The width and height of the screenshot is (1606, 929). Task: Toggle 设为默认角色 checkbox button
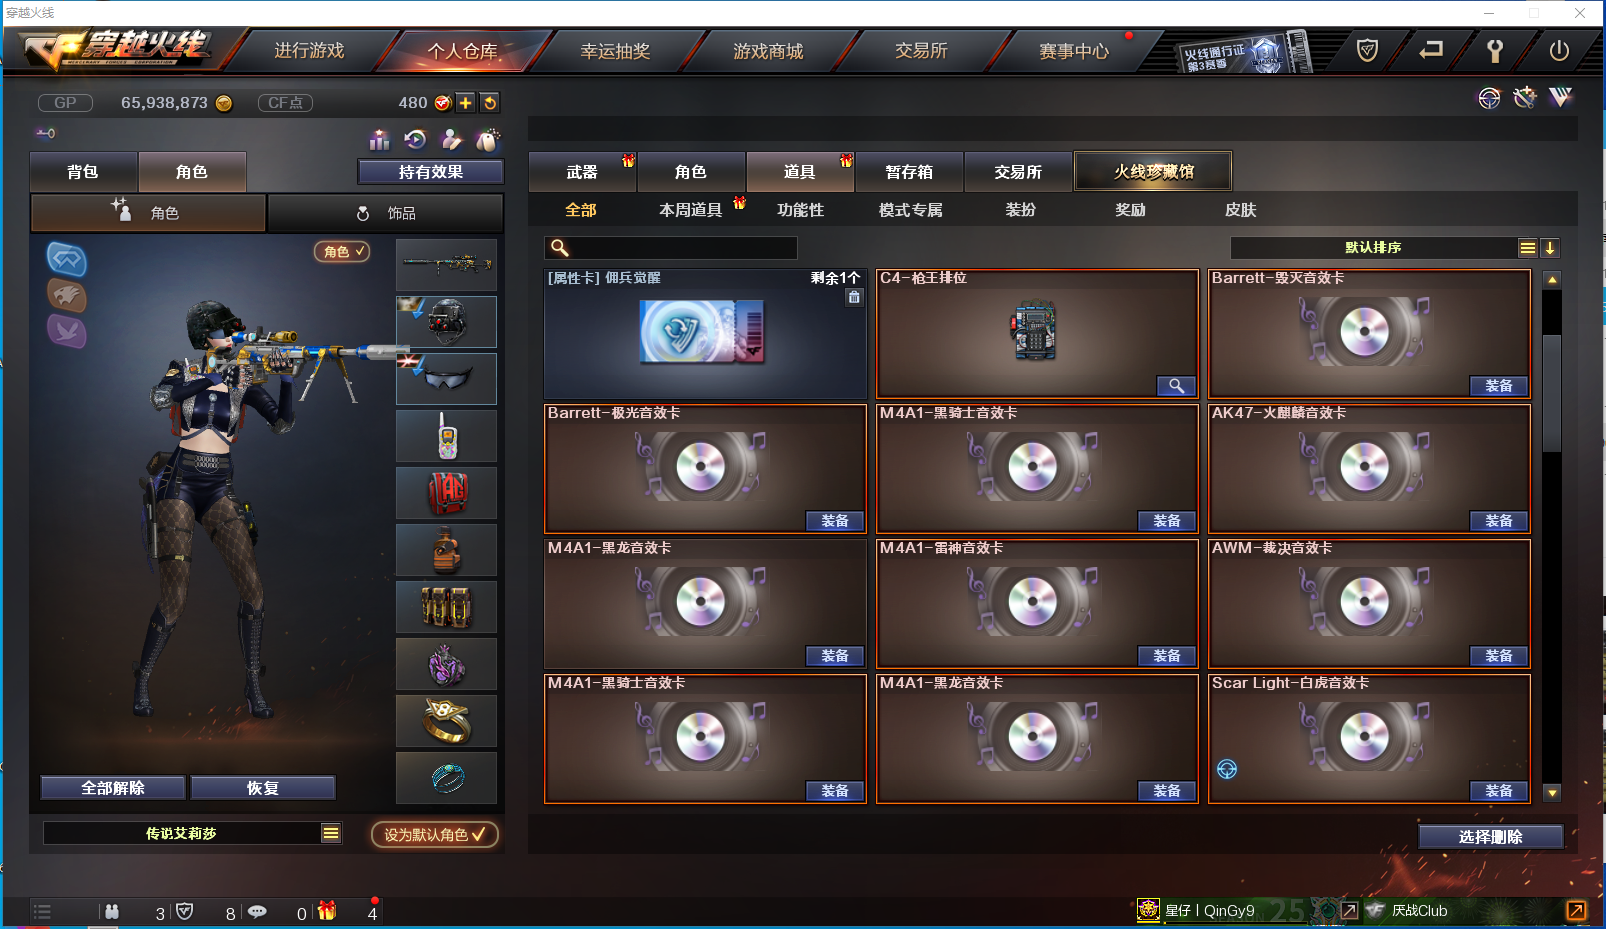coord(435,834)
